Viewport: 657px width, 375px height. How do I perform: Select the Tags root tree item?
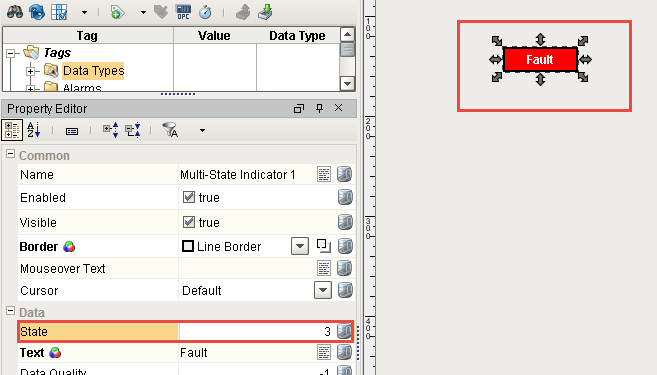(x=57, y=53)
